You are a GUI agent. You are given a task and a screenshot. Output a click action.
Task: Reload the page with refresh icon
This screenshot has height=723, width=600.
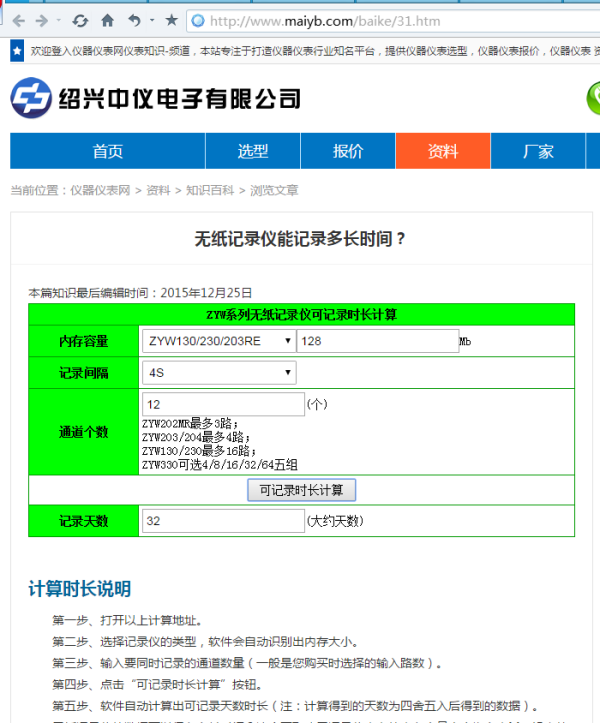coord(80,21)
